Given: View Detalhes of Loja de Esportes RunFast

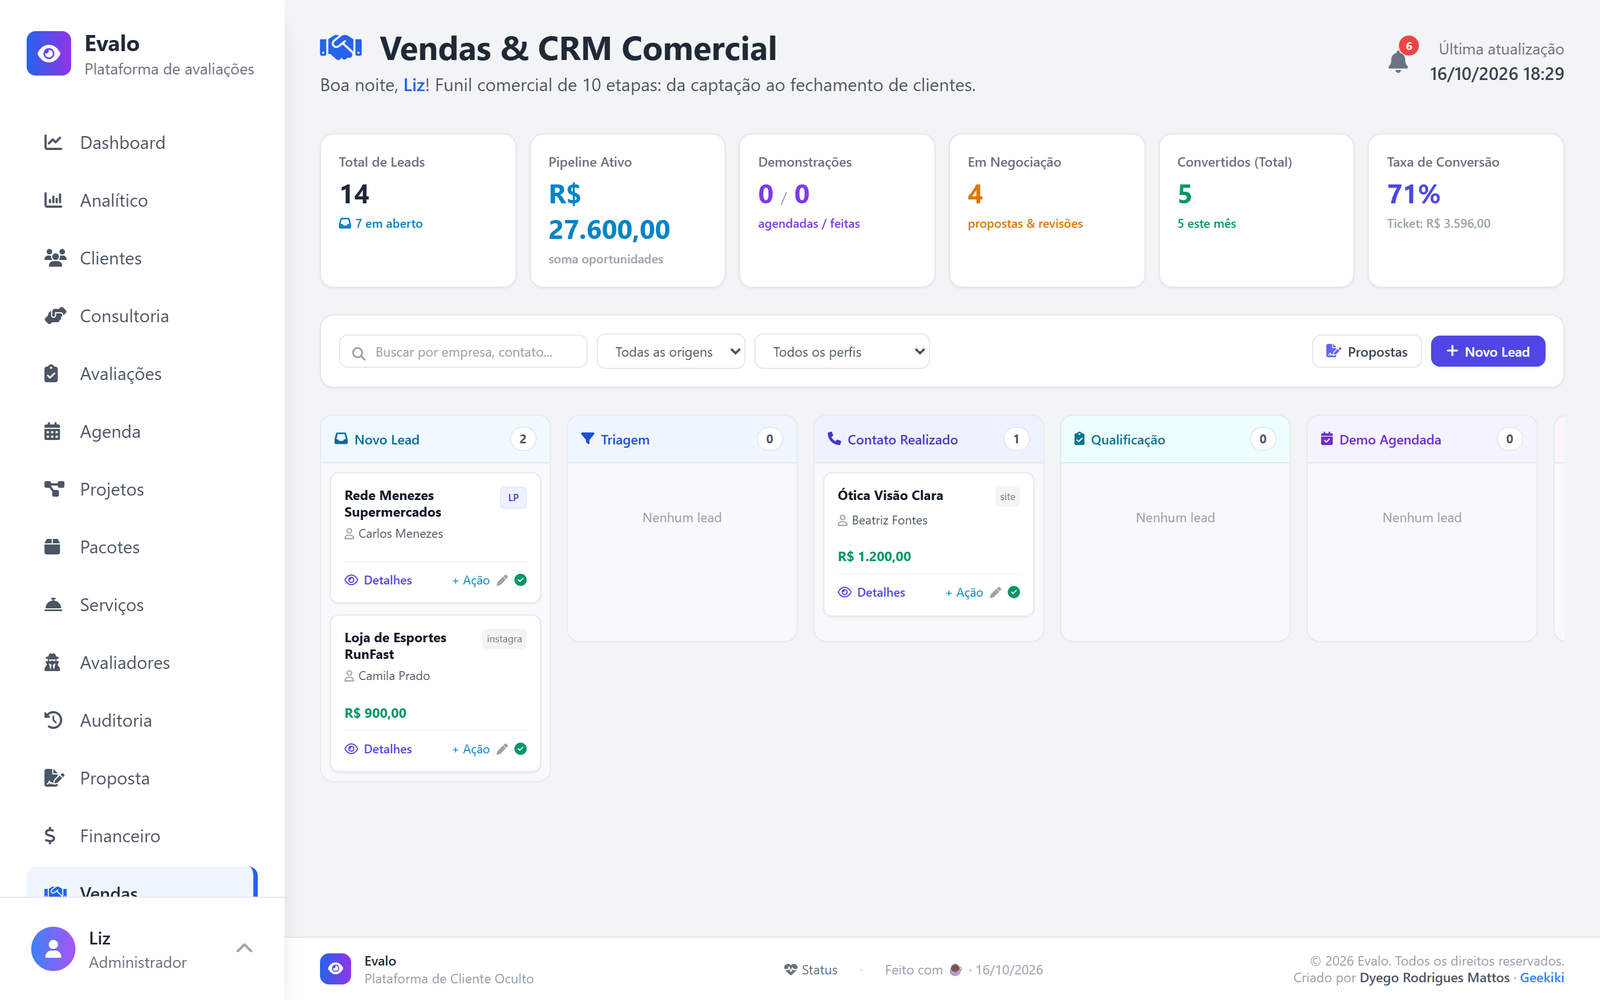Looking at the screenshot, I should (378, 749).
